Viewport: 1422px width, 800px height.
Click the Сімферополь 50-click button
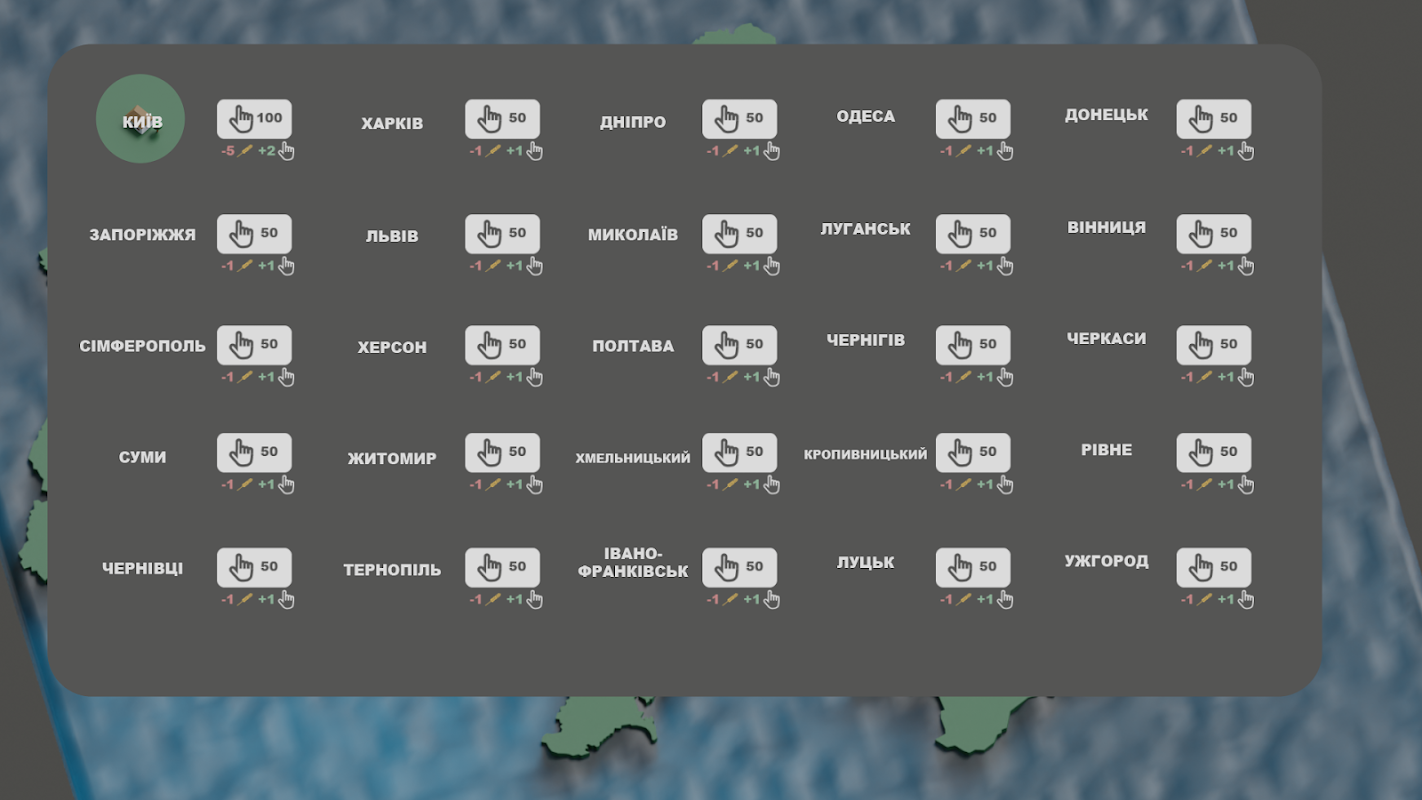pos(255,345)
